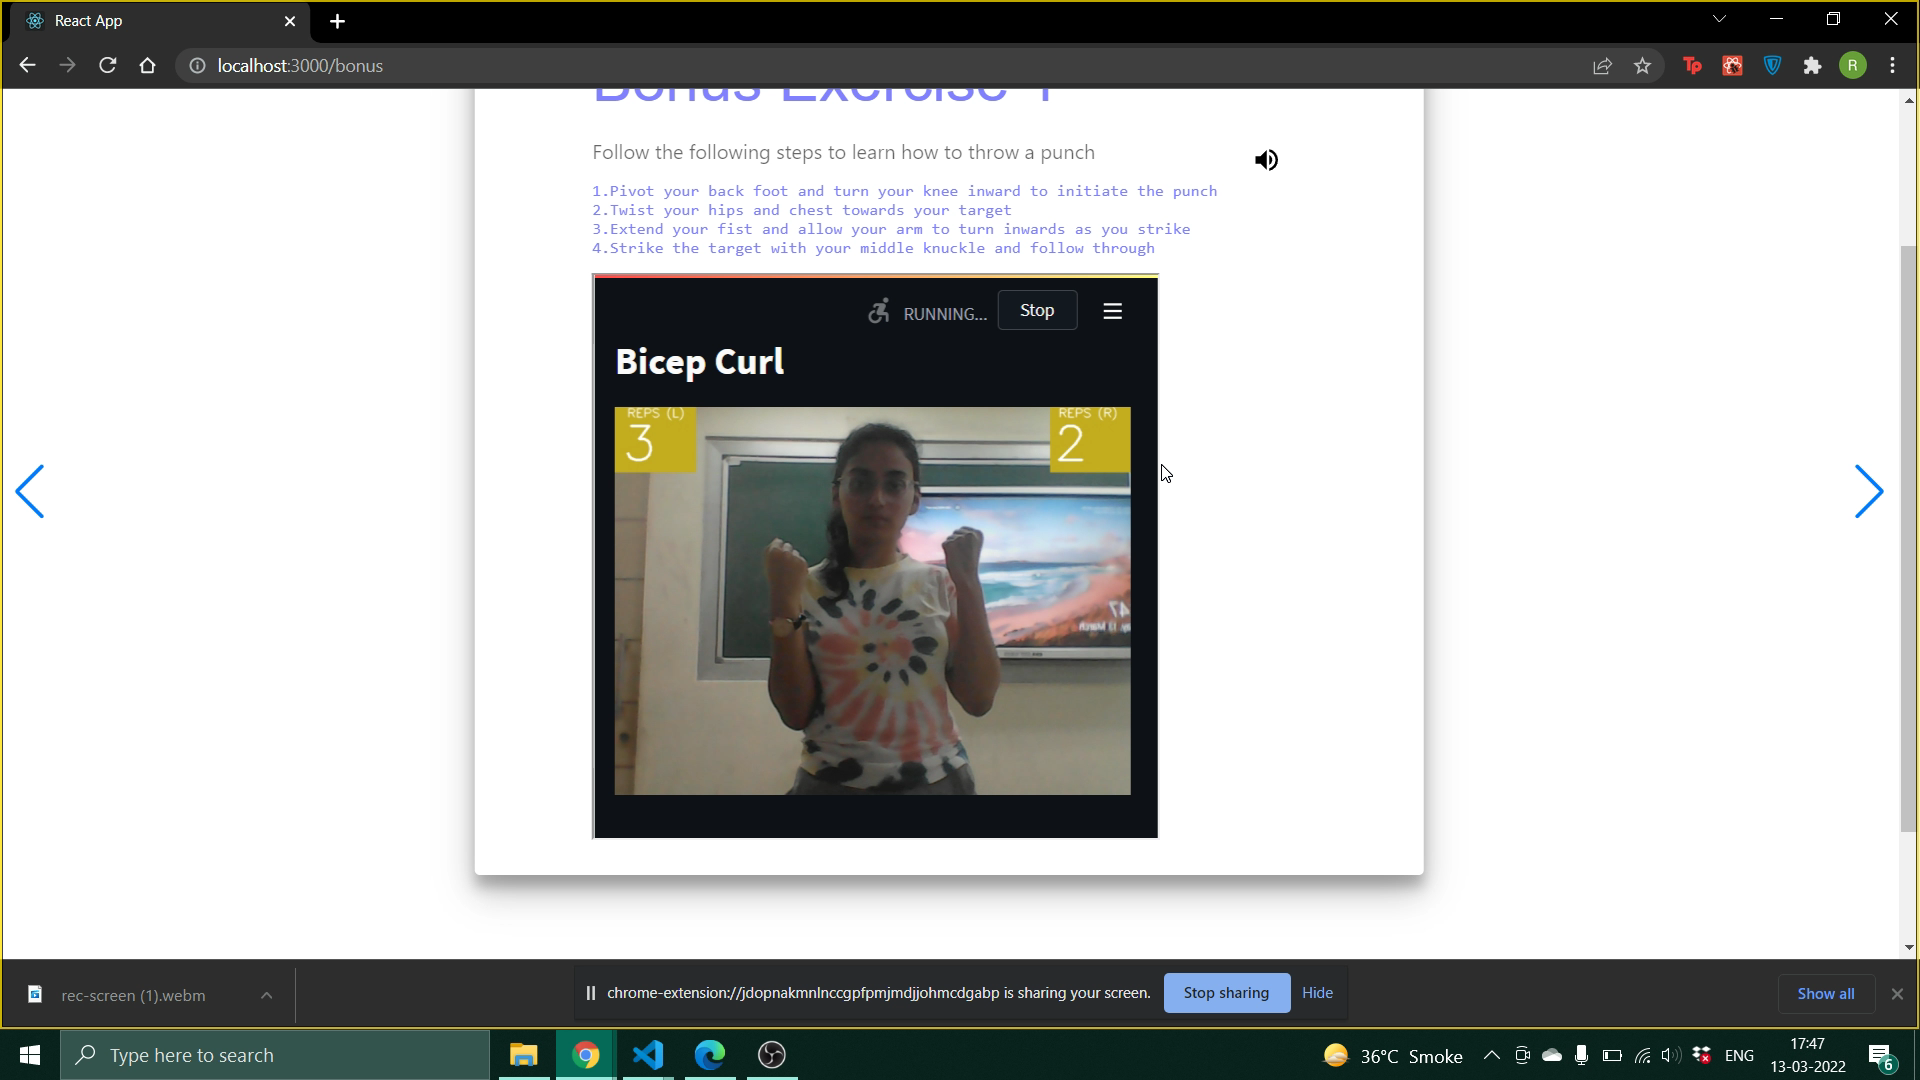Launch OBS Studio from the taskbar

coord(770,1054)
